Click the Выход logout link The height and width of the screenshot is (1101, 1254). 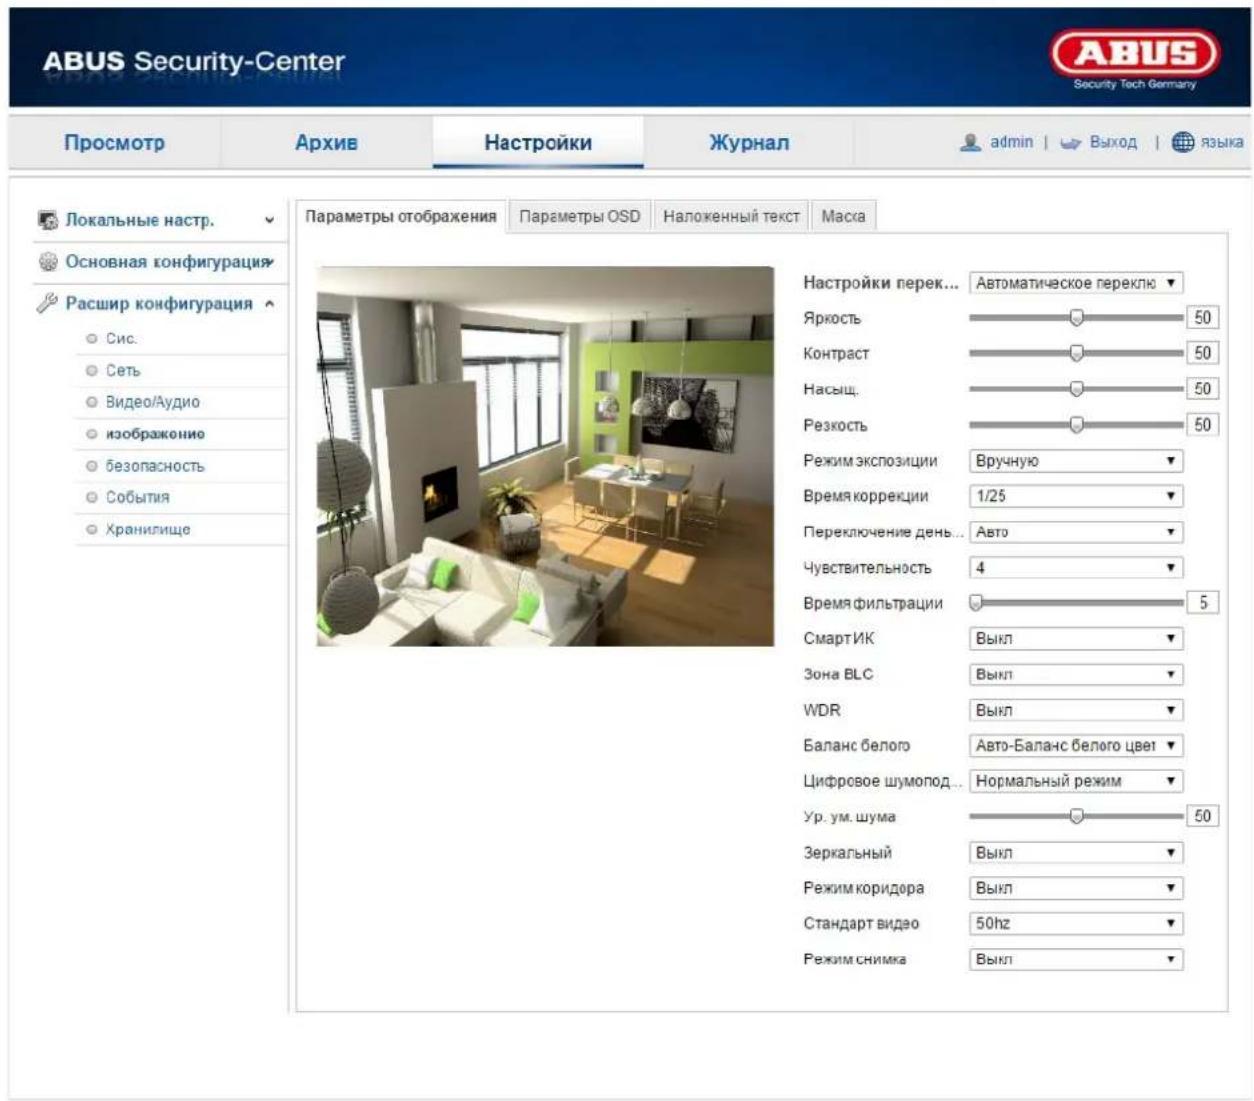point(1113,142)
